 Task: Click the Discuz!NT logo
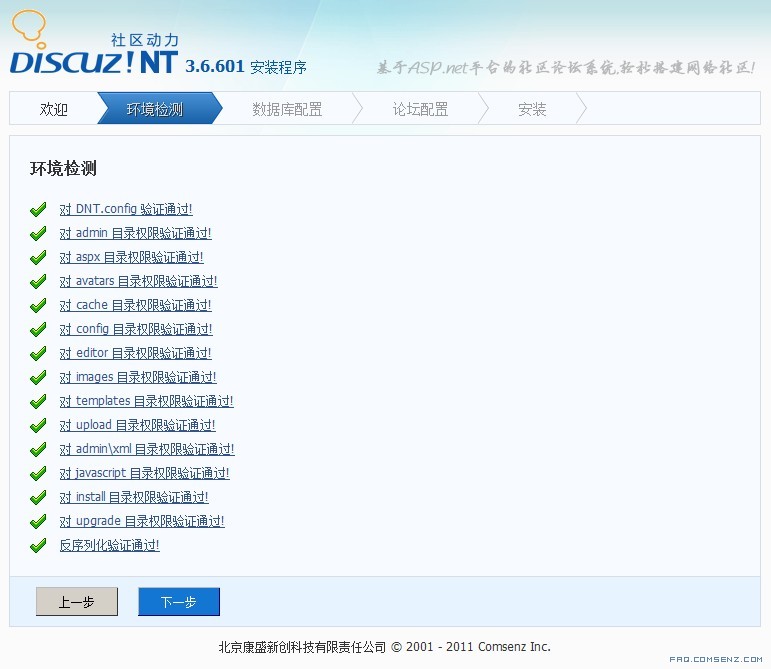pos(95,50)
